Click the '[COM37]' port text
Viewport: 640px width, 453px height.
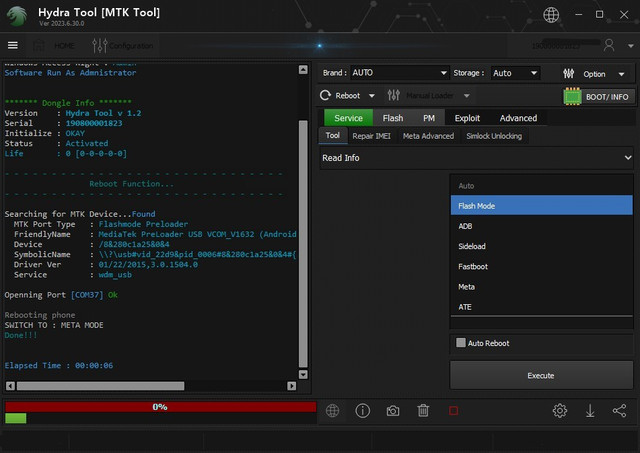pyautogui.click(x=87, y=295)
